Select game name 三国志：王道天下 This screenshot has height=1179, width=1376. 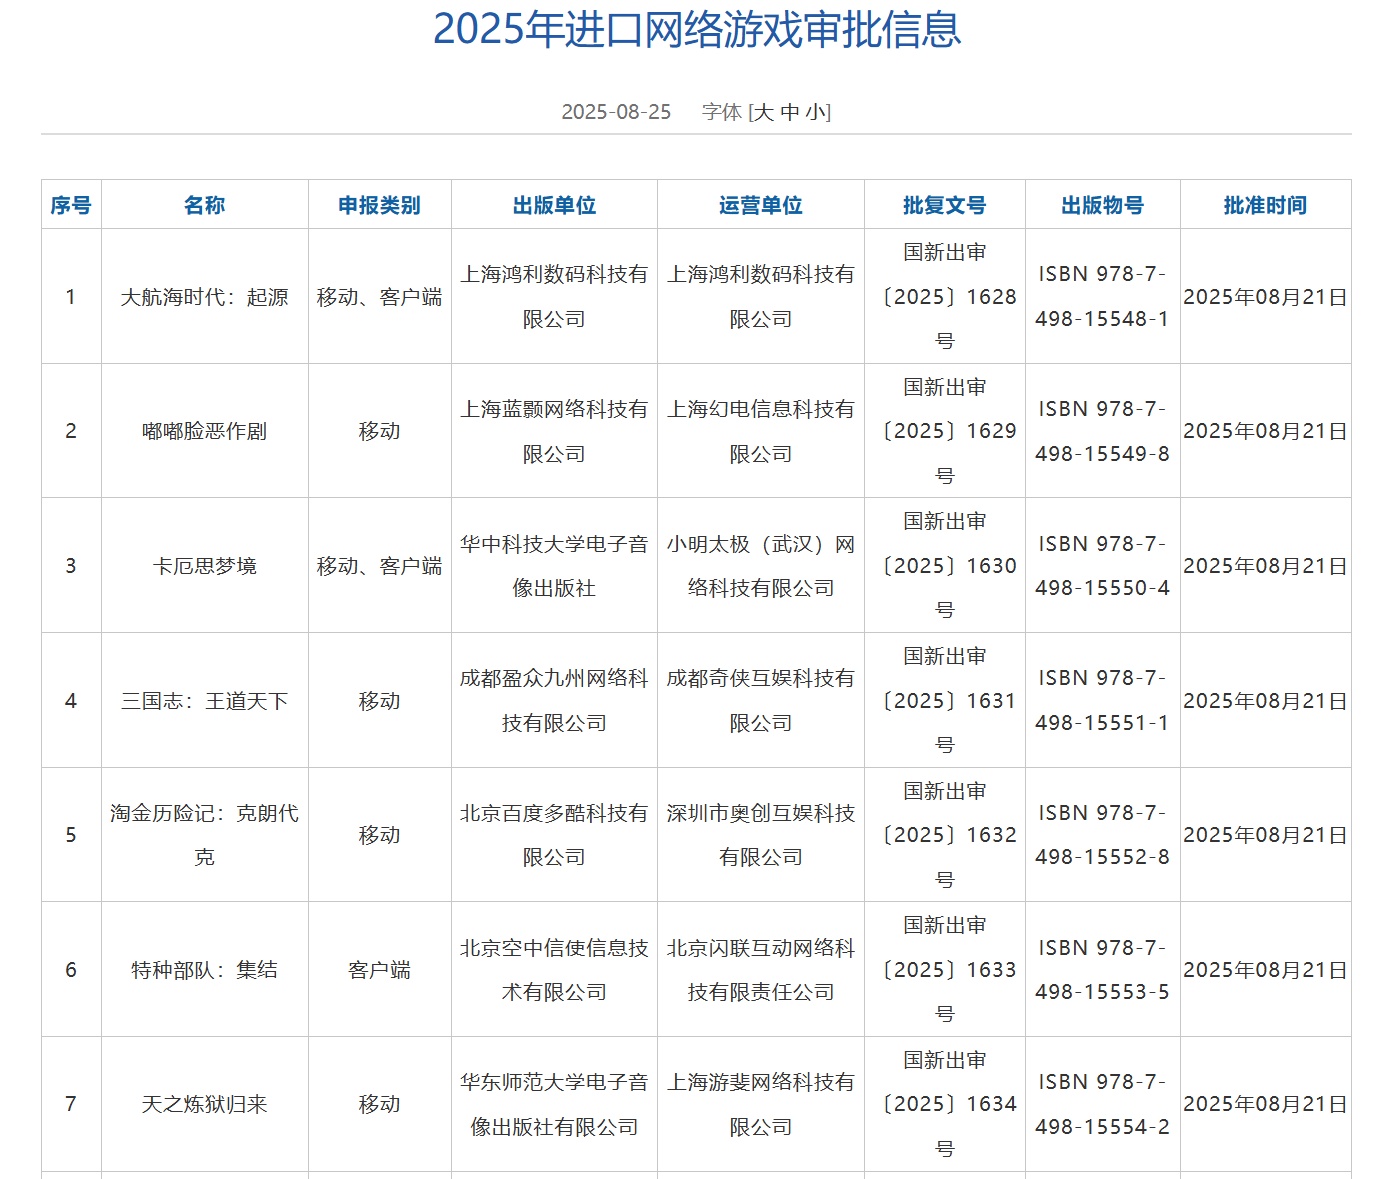205,701
